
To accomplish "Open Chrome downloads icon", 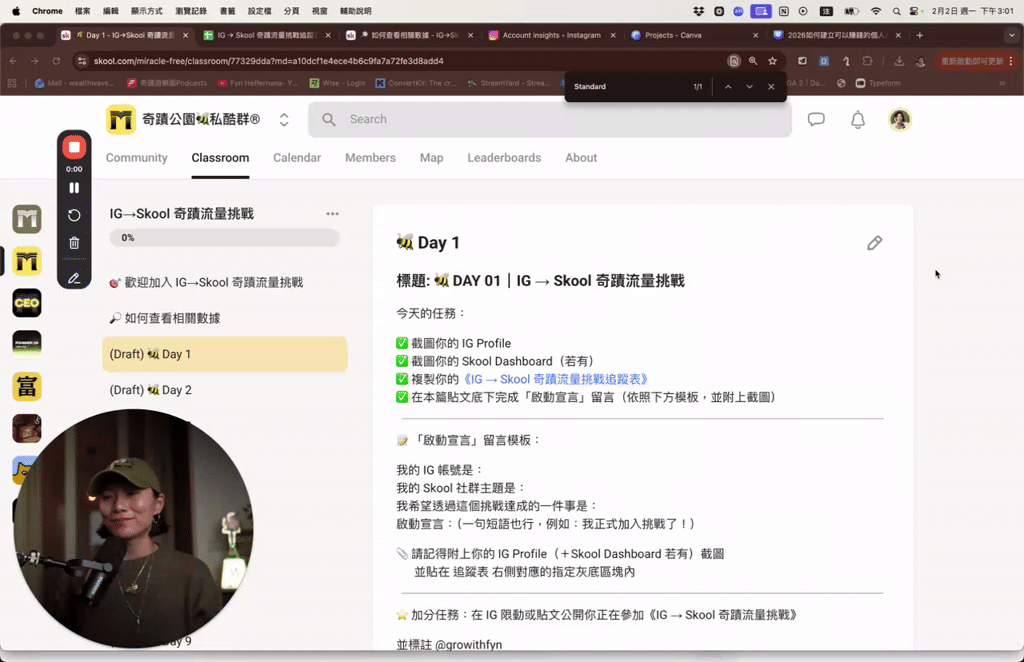I will pyautogui.click(x=899, y=61).
